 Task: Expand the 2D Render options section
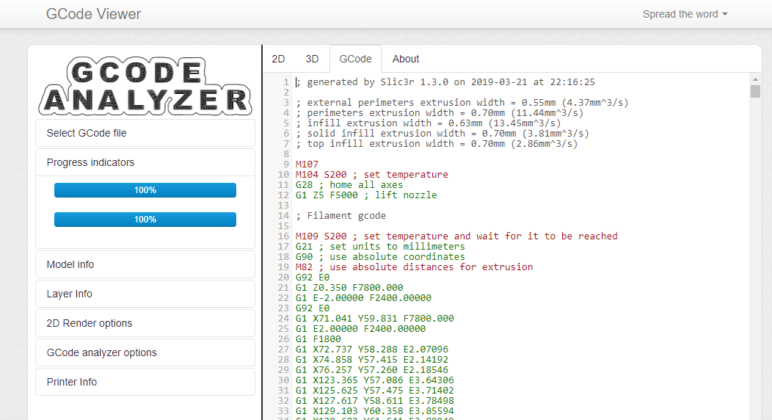(x=145, y=323)
